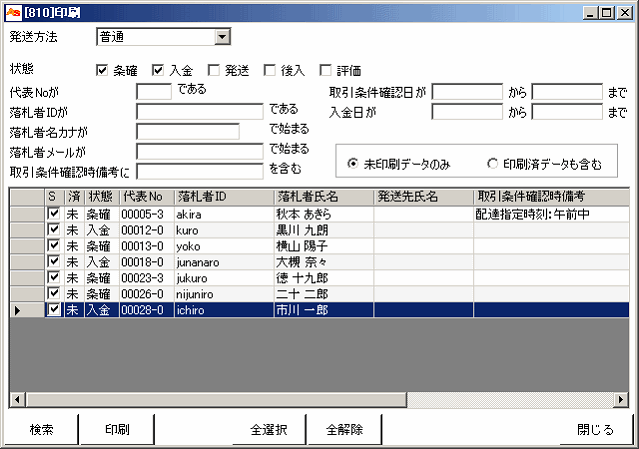
Task: Uncheck the S checkbox for ichiro row
Action: pyautogui.click(x=54, y=310)
